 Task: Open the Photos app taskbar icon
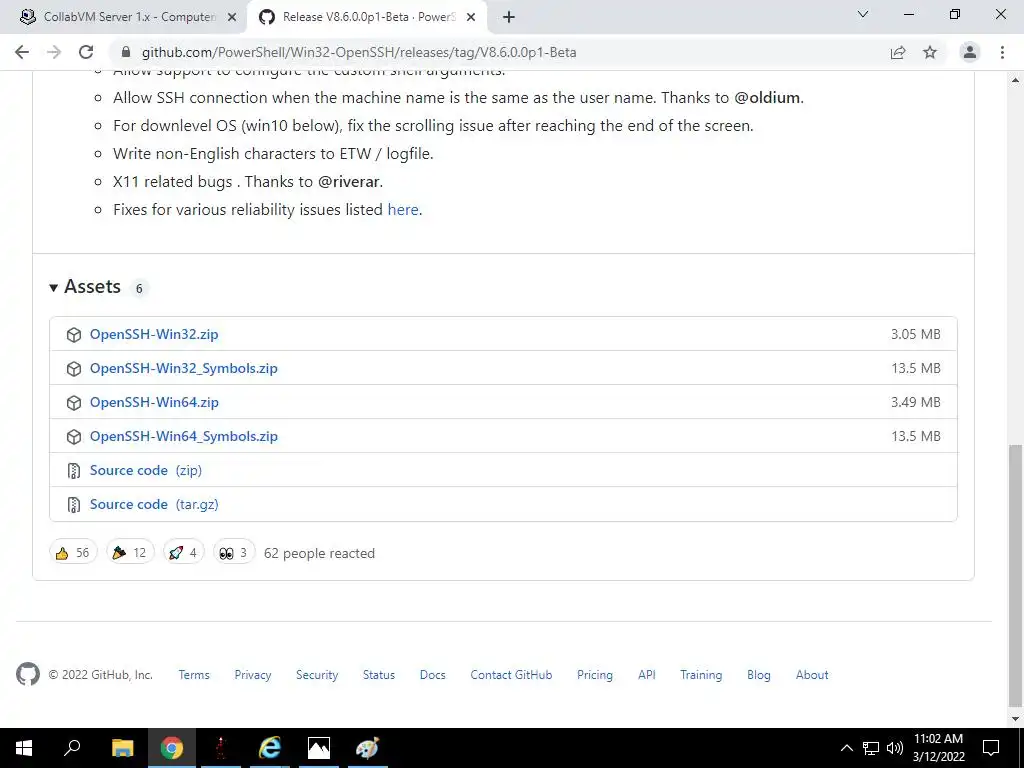coord(319,748)
